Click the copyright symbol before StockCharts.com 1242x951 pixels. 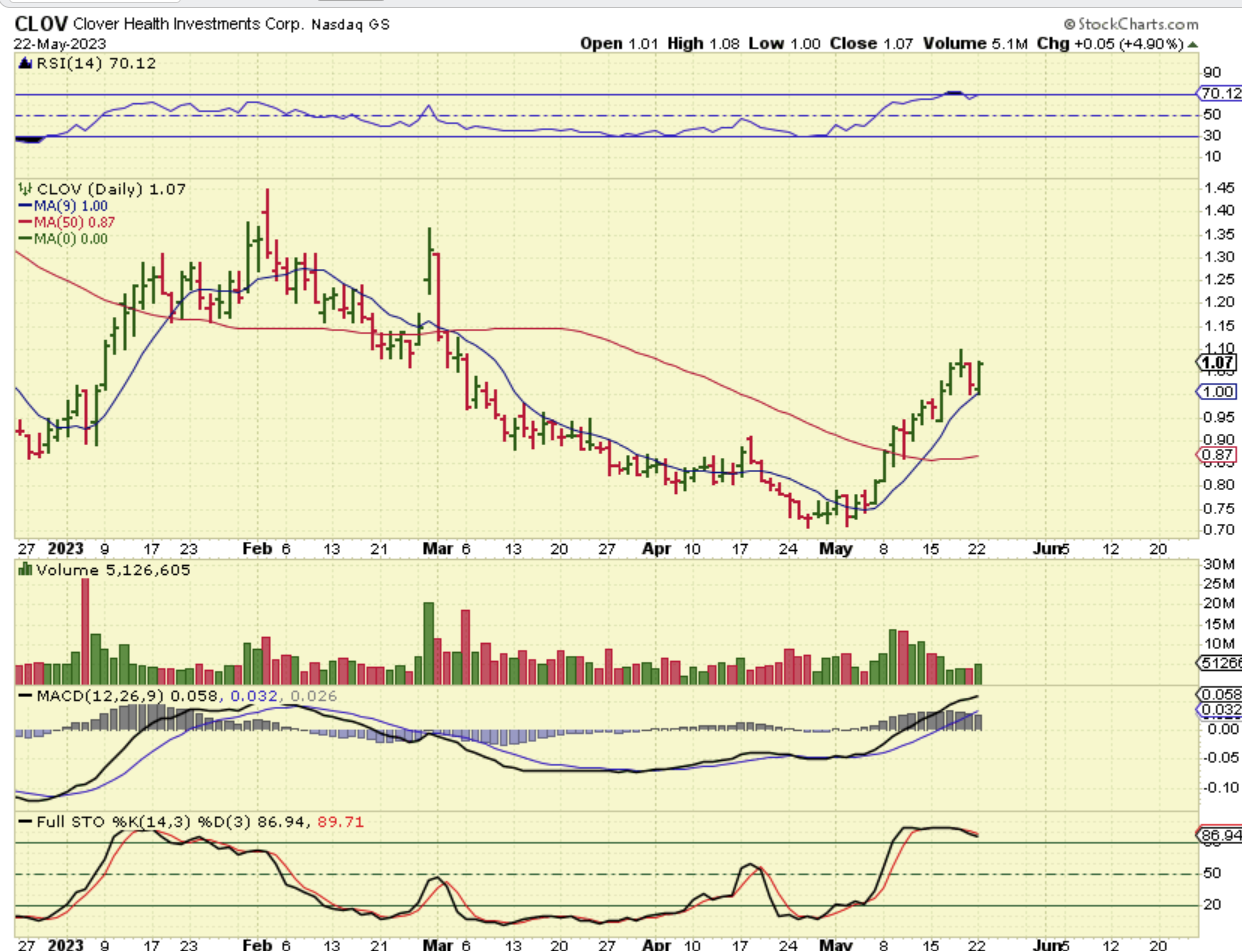click(1070, 23)
